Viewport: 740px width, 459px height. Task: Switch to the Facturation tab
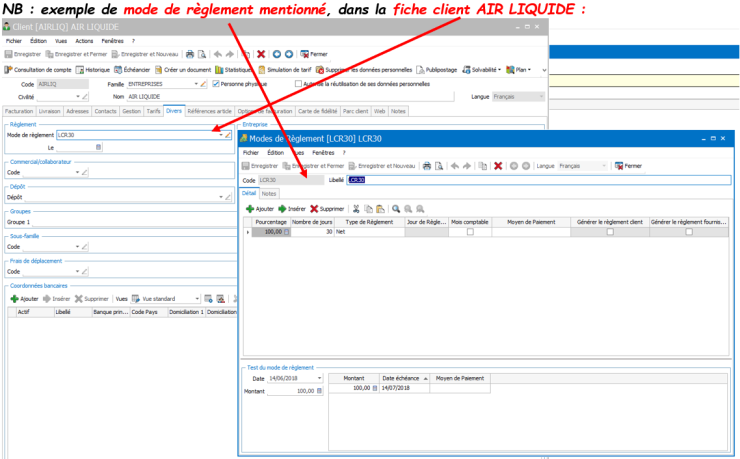(x=19, y=111)
